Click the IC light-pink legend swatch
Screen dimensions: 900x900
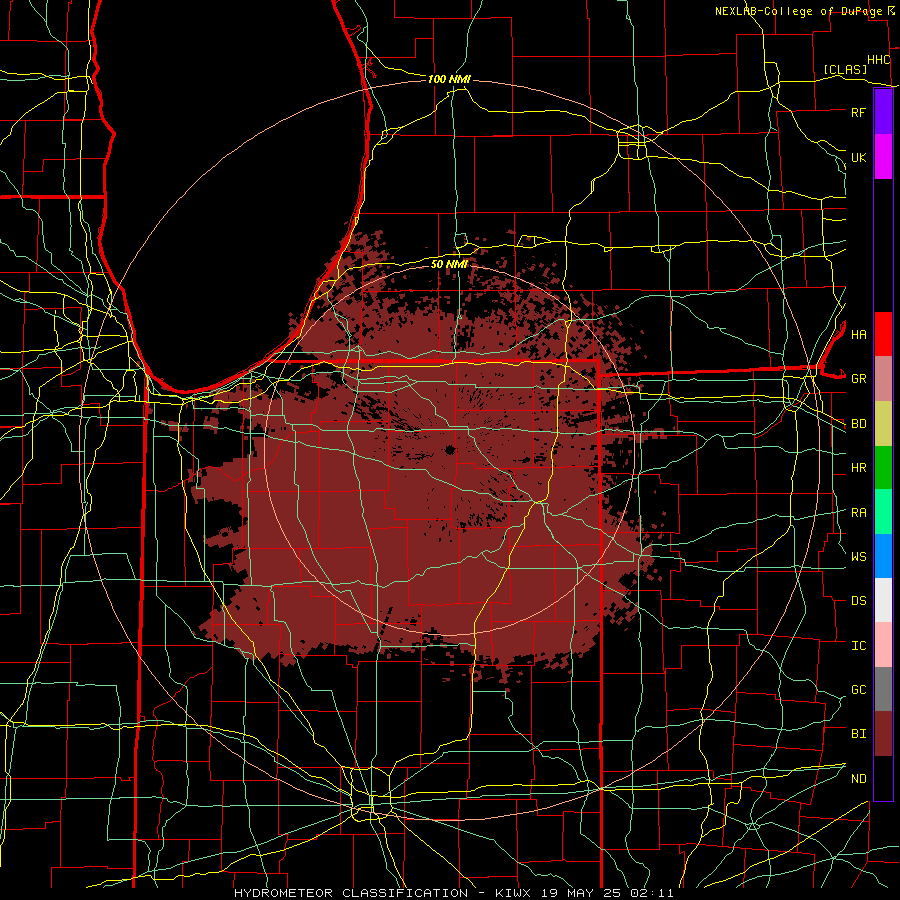883,645
